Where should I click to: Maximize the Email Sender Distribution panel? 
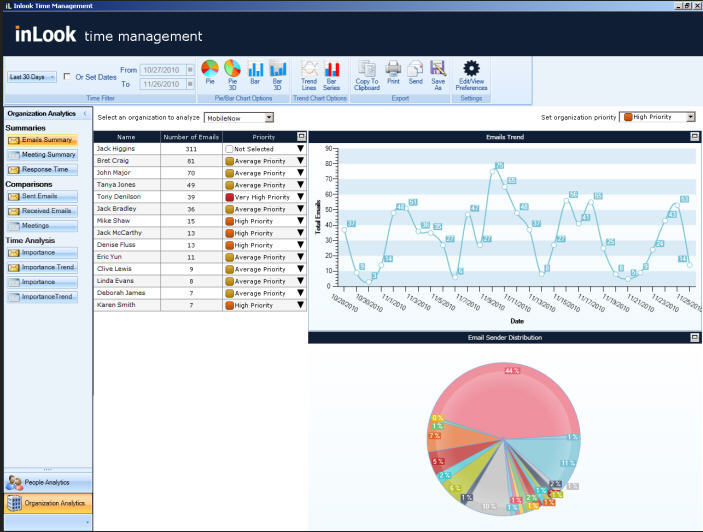point(694,337)
